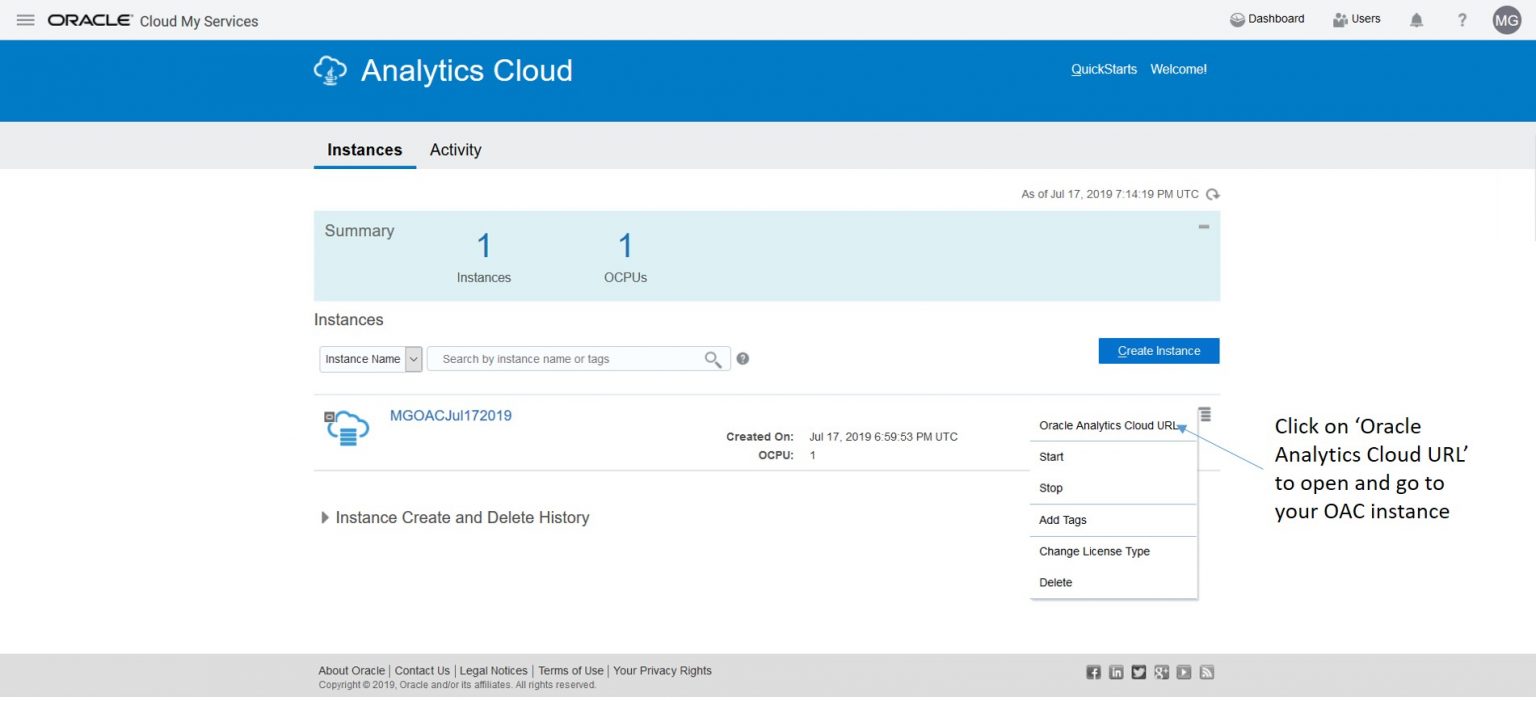Collapse the Summary panel
This screenshot has height=701, width=1536.
pos(1203,227)
